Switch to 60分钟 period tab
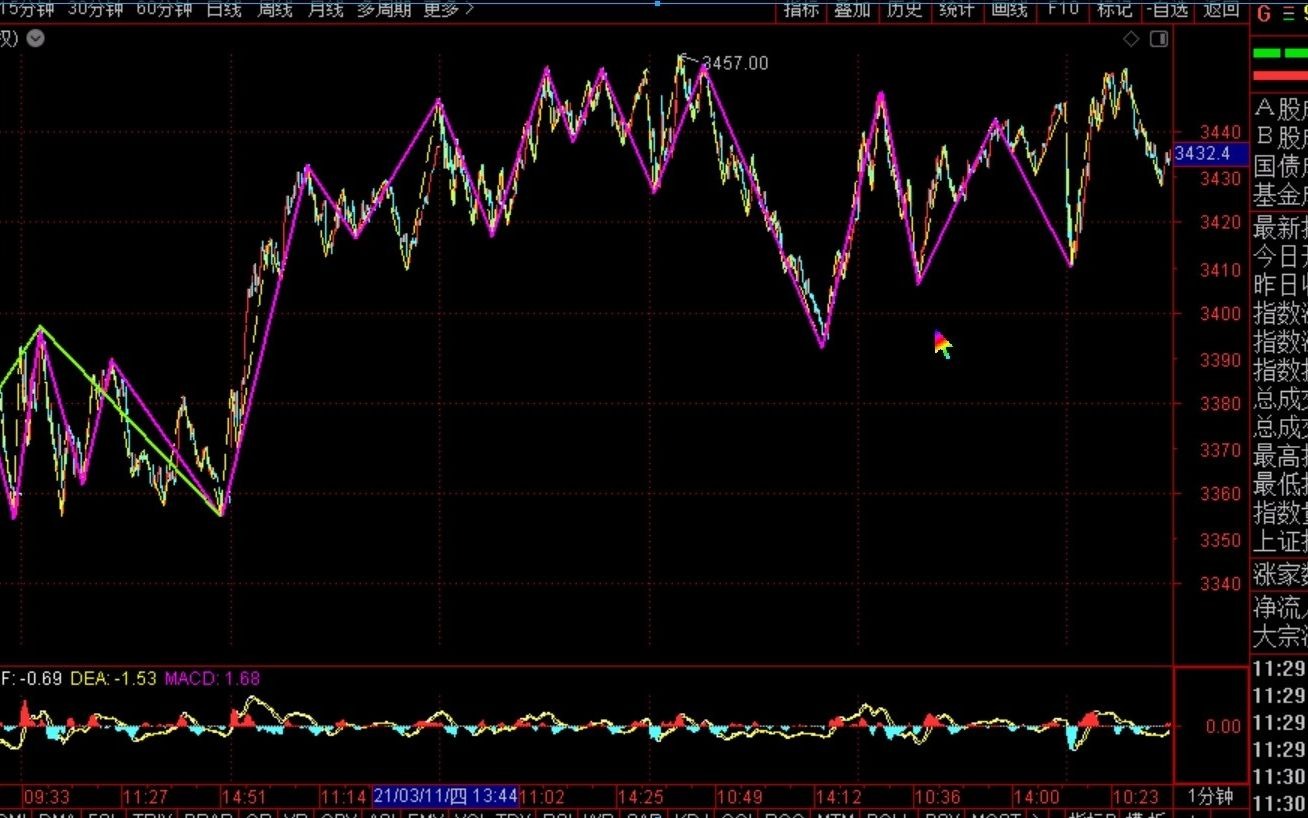This screenshot has width=1308, height=818. point(164,9)
